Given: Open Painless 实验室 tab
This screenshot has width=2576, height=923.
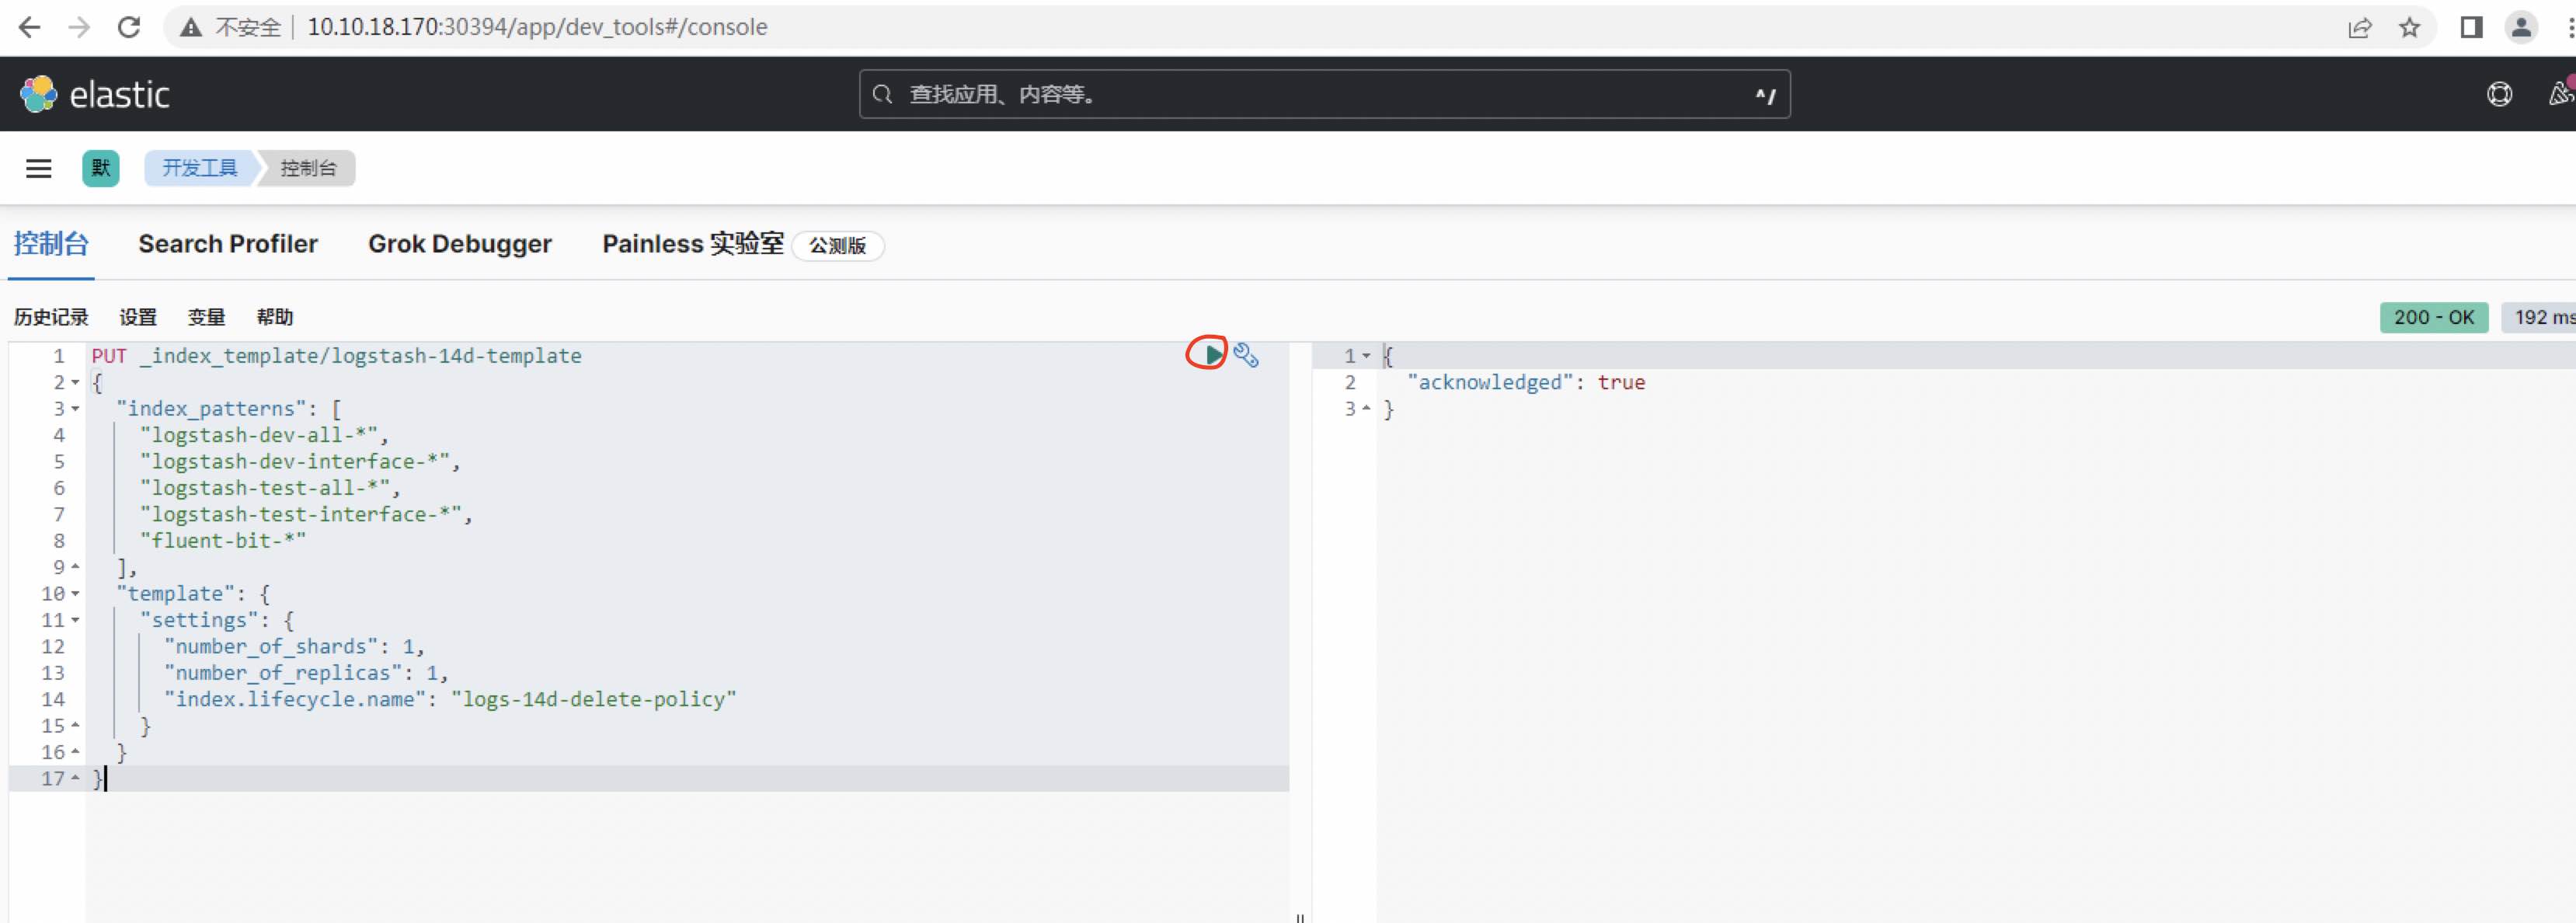Looking at the screenshot, I should pos(692,244).
